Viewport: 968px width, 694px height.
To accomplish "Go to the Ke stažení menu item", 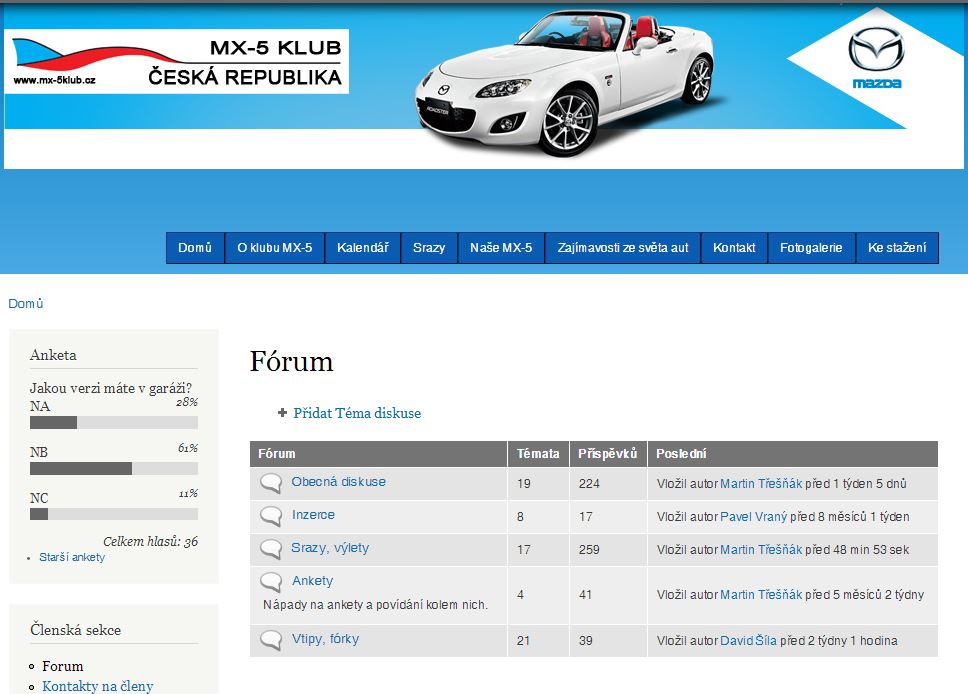I will (896, 248).
